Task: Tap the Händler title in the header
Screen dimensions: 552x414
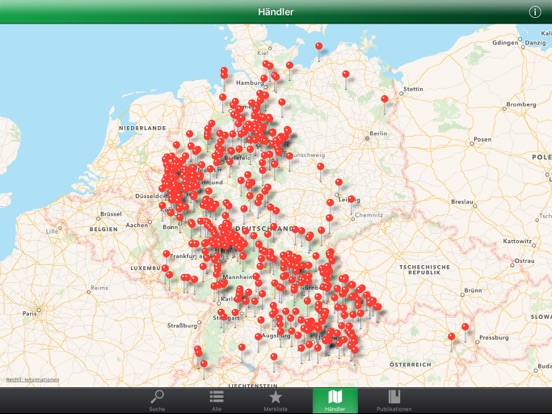Action: tap(276, 12)
